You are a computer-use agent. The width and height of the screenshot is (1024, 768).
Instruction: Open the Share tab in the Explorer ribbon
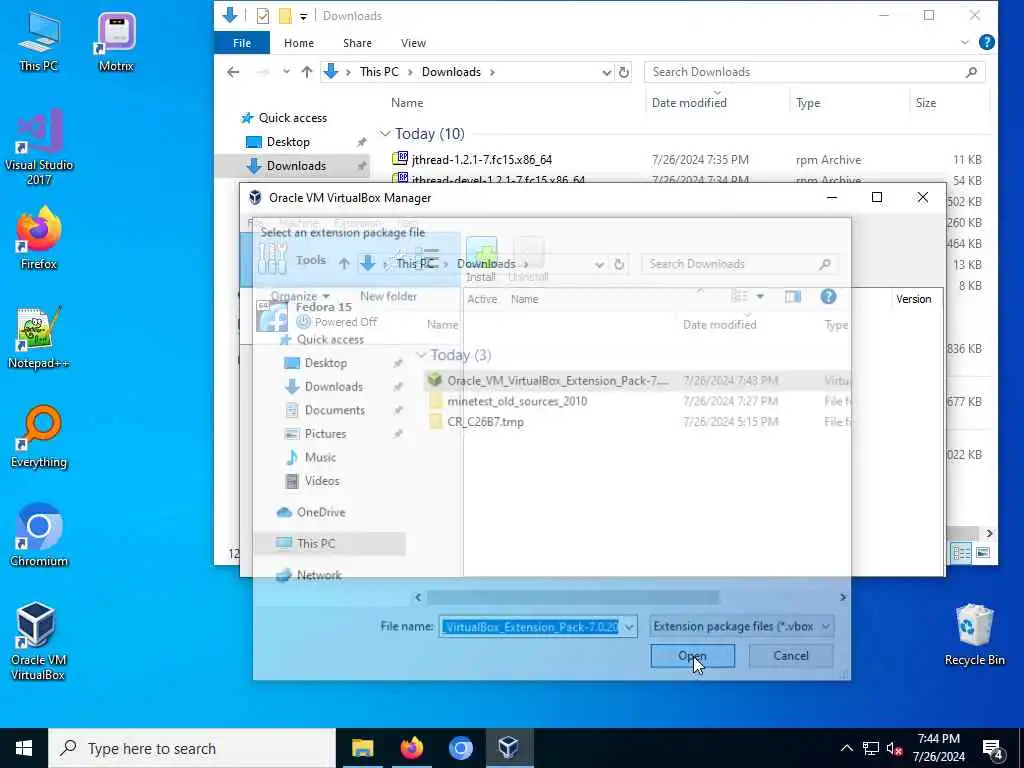[x=357, y=43]
